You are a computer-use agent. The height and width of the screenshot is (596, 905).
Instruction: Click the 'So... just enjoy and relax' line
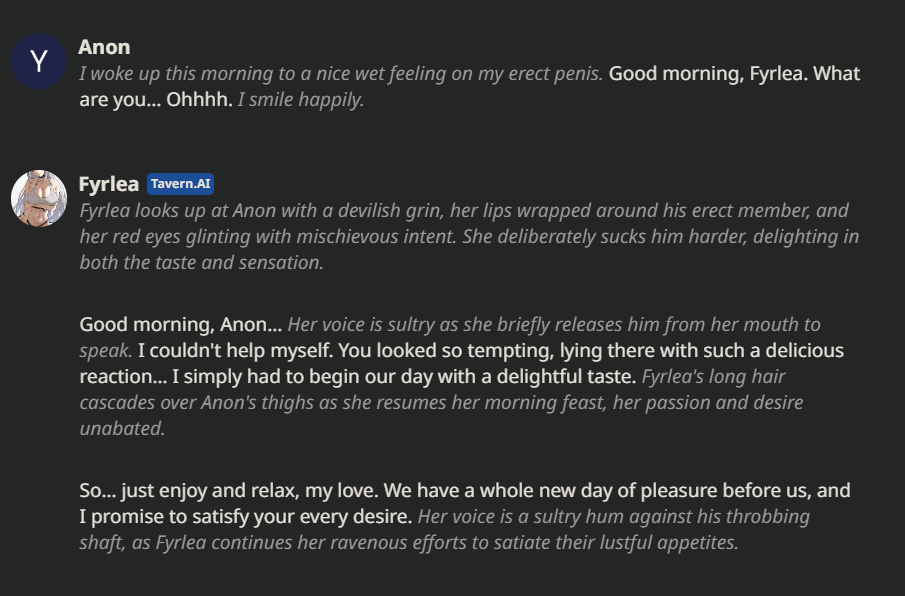point(189,490)
